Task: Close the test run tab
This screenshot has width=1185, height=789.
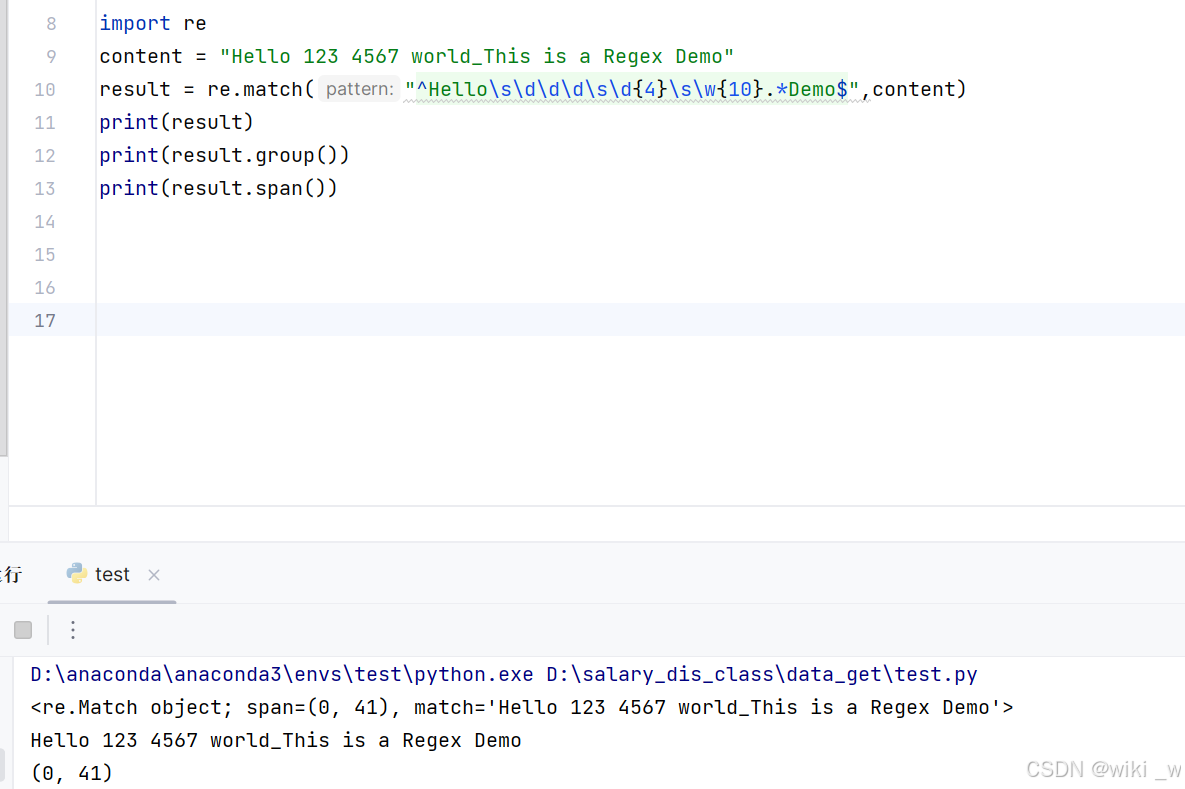Action: (154, 575)
